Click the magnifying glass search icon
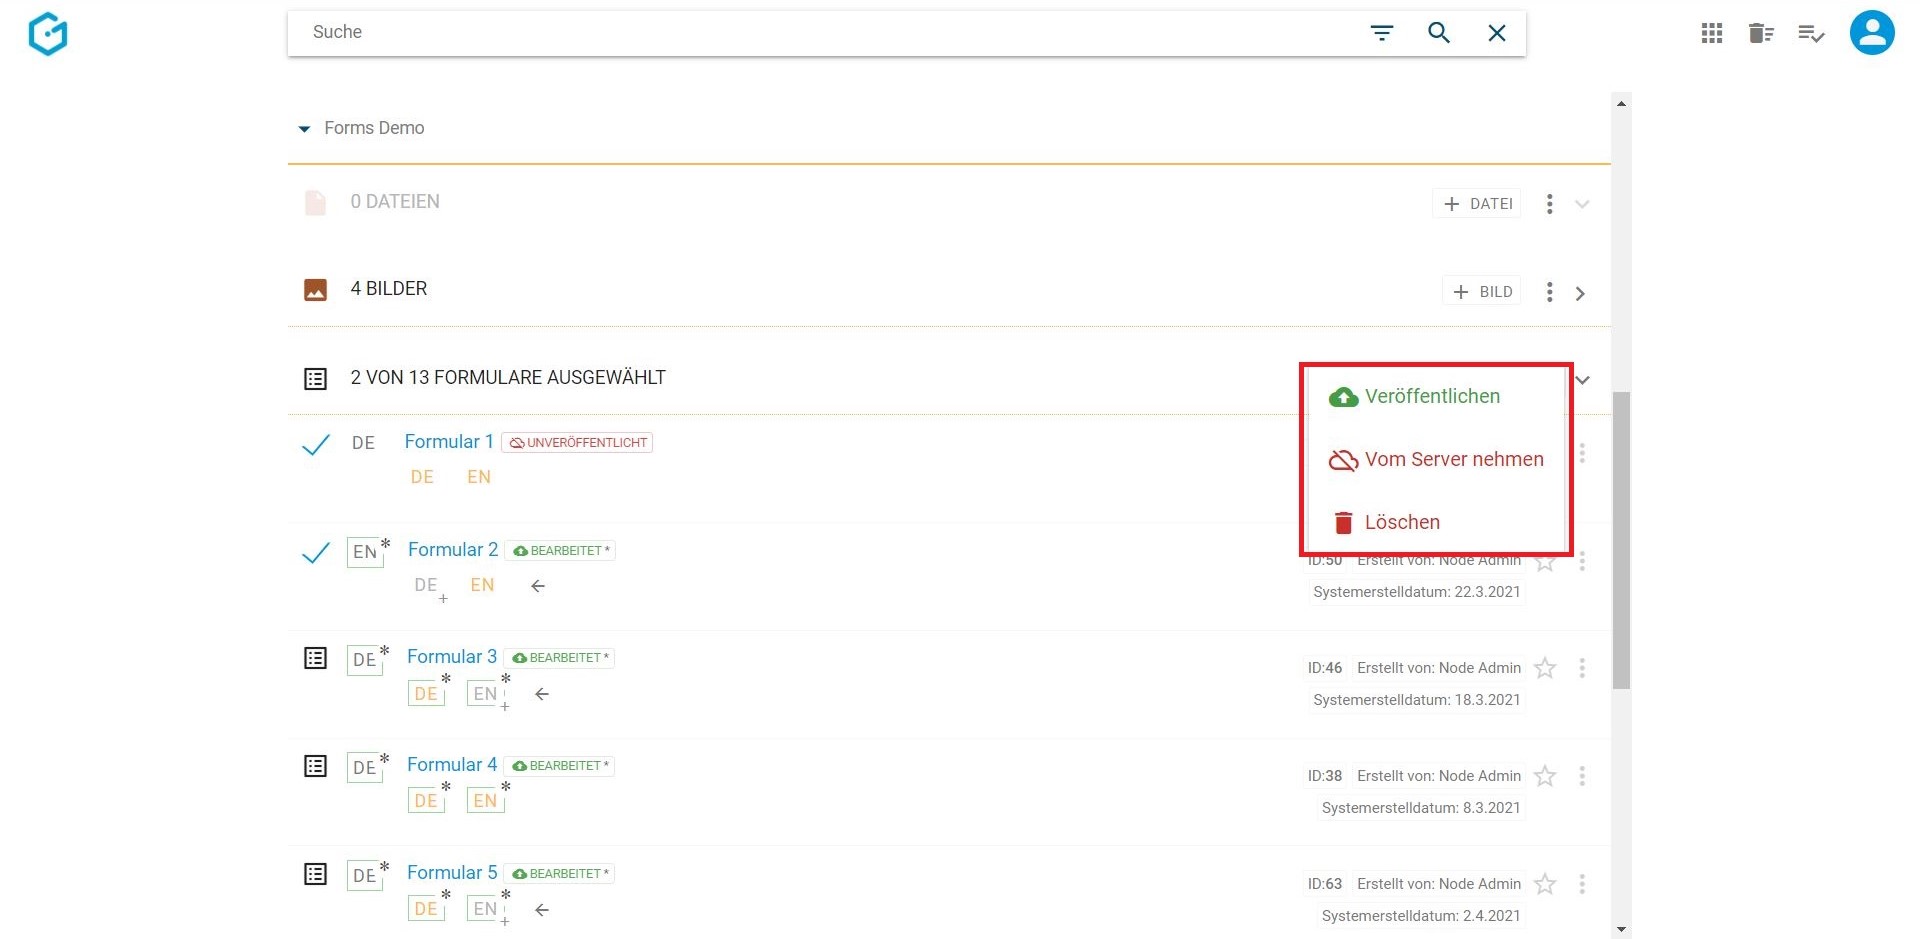Screen dimensions: 1920x939 click(1438, 33)
